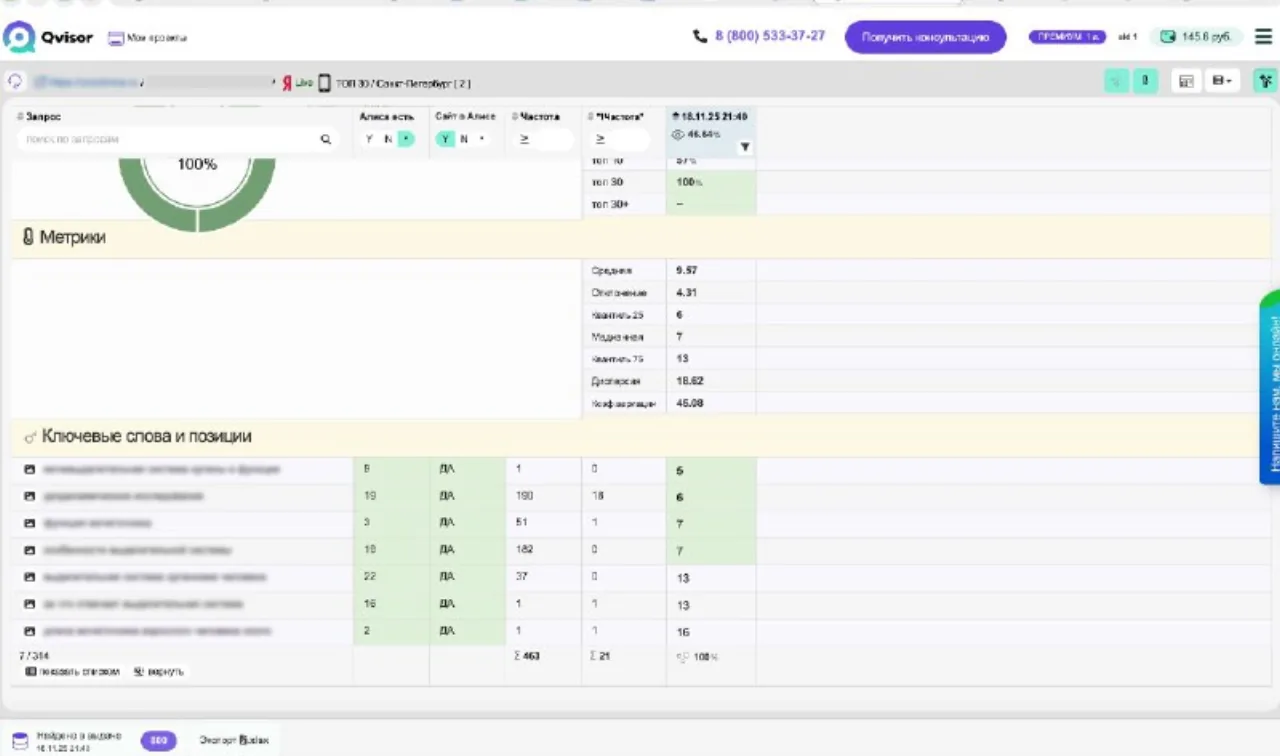
Task: Click the database icon beside Найдено в выдаче
Action: tap(20, 741)
